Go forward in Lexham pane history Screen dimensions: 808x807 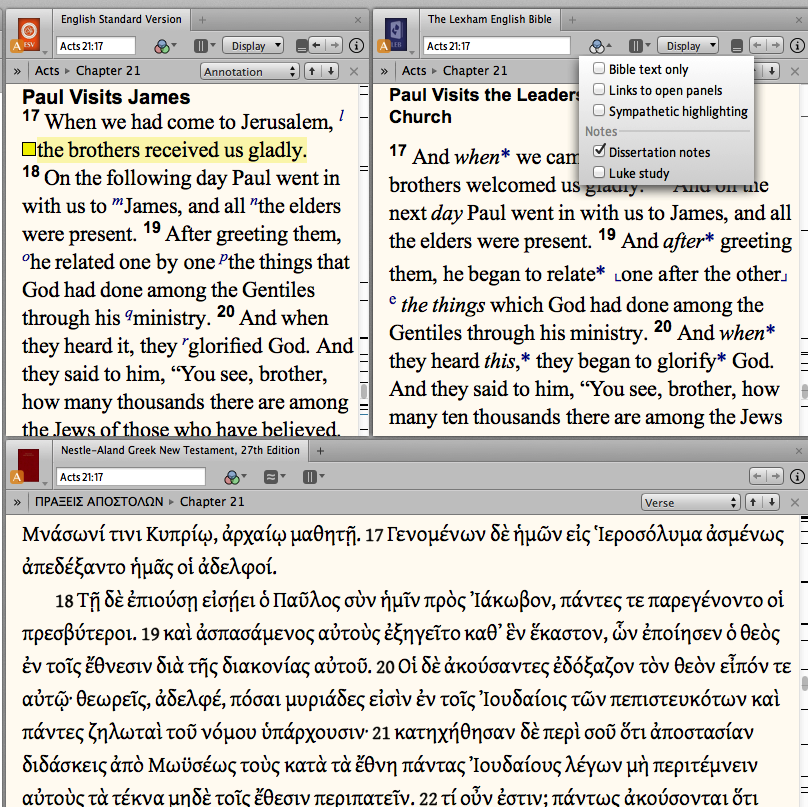click(775, 45)
